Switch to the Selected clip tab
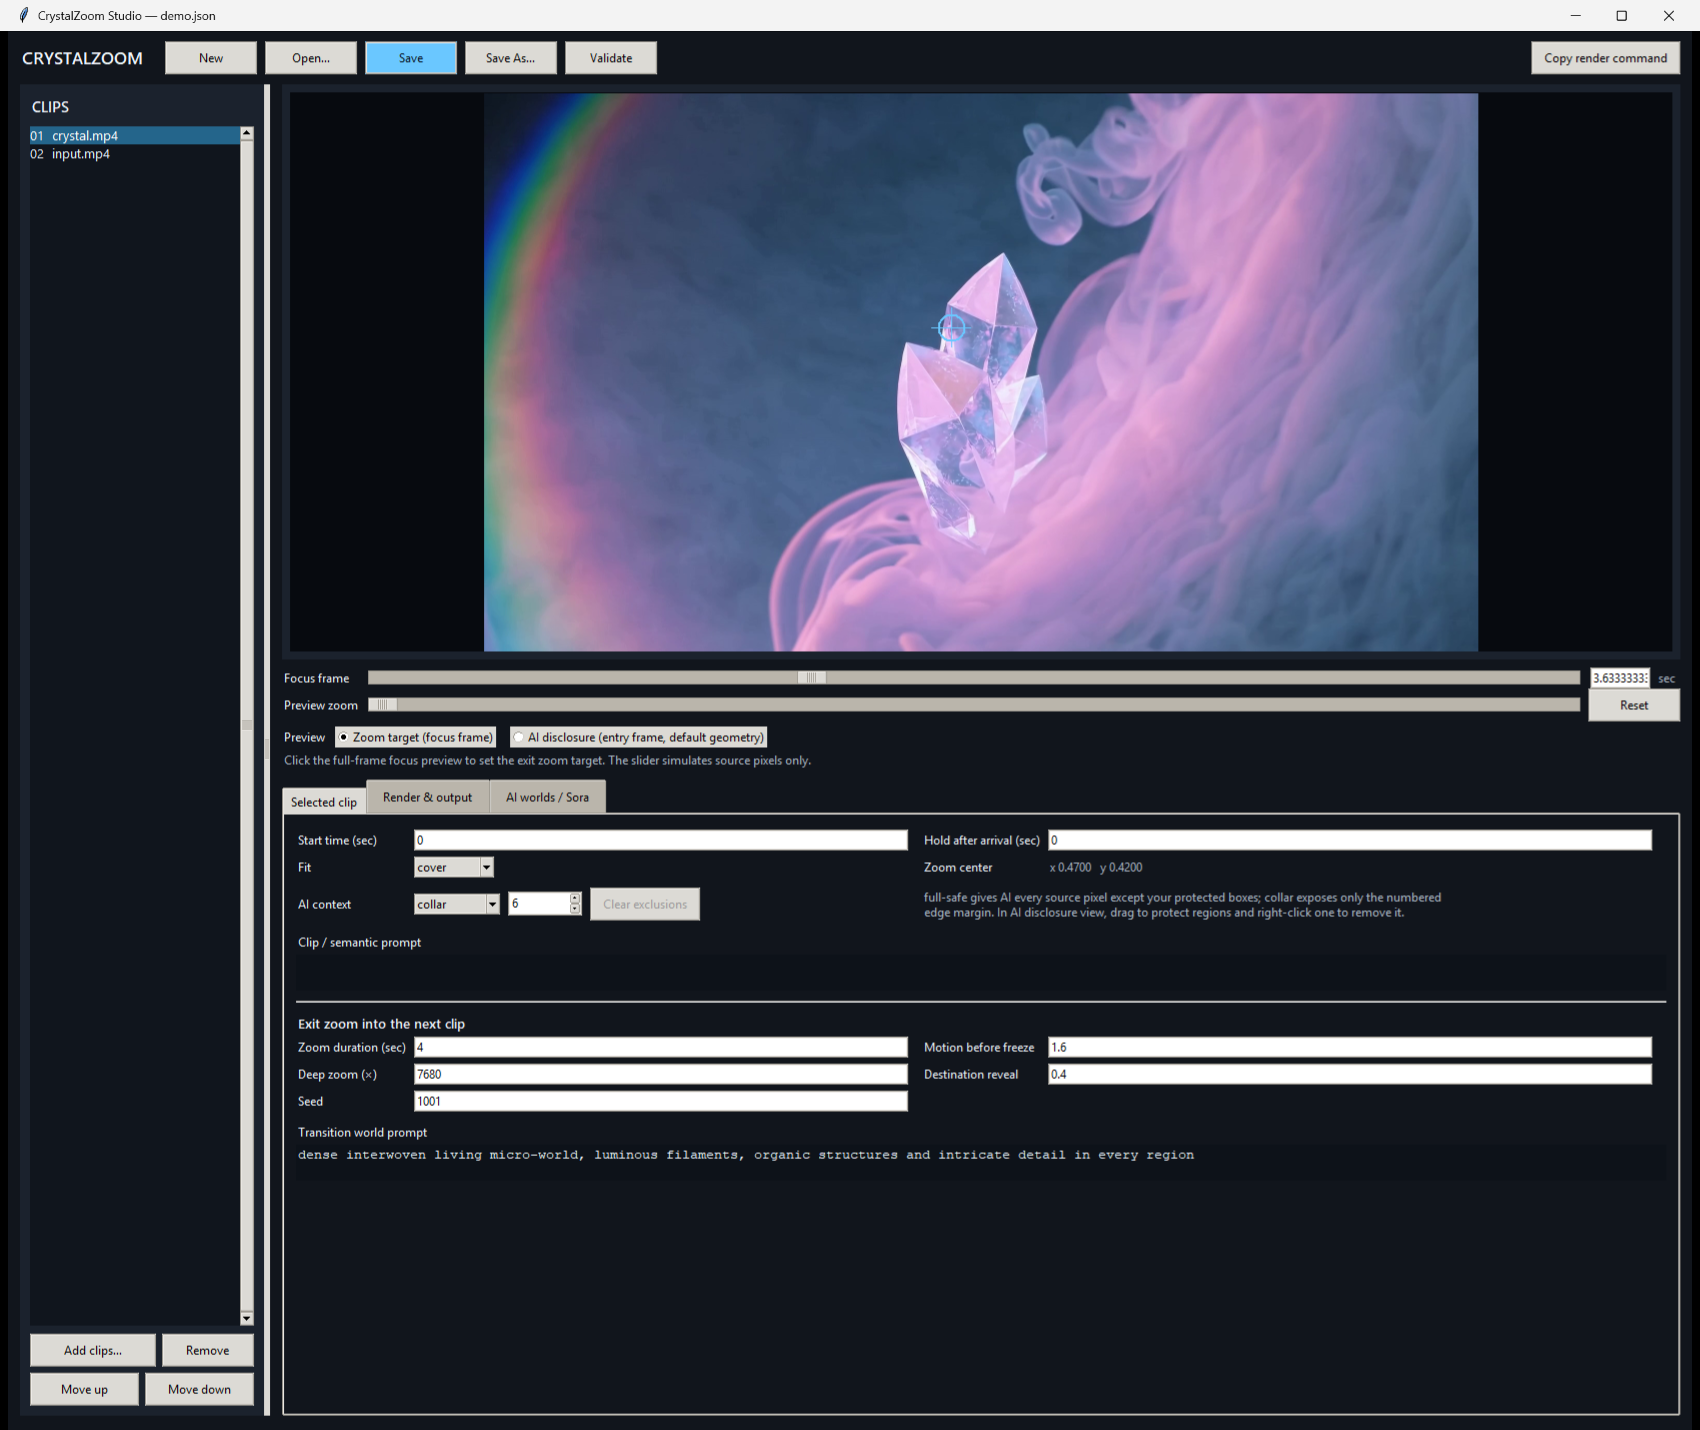 324,802
